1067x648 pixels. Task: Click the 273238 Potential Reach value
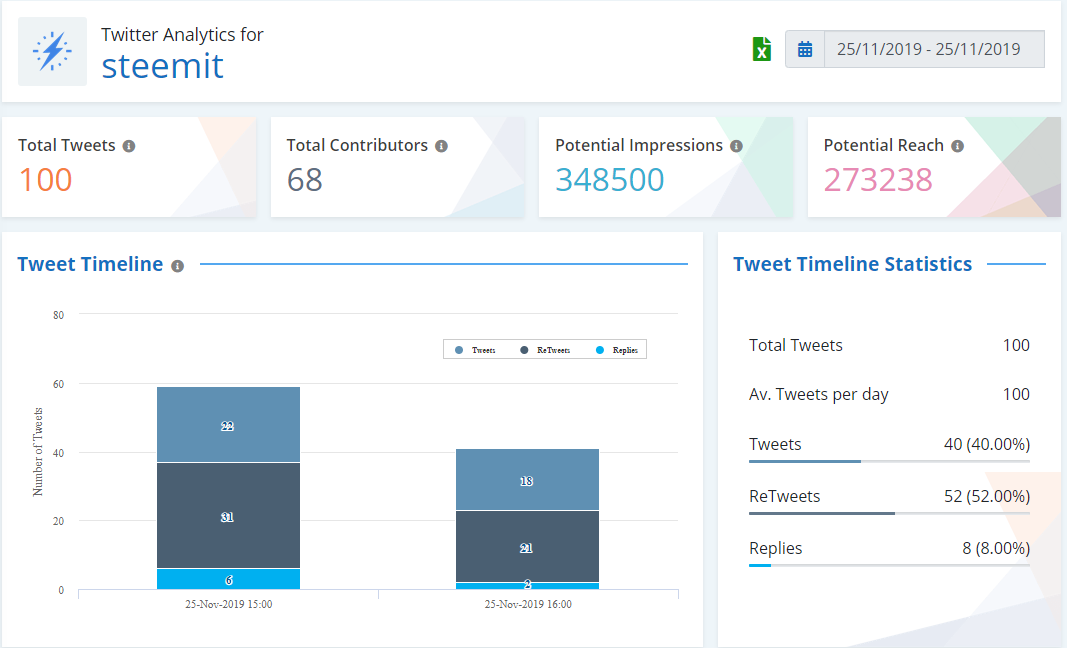point(878,180)
